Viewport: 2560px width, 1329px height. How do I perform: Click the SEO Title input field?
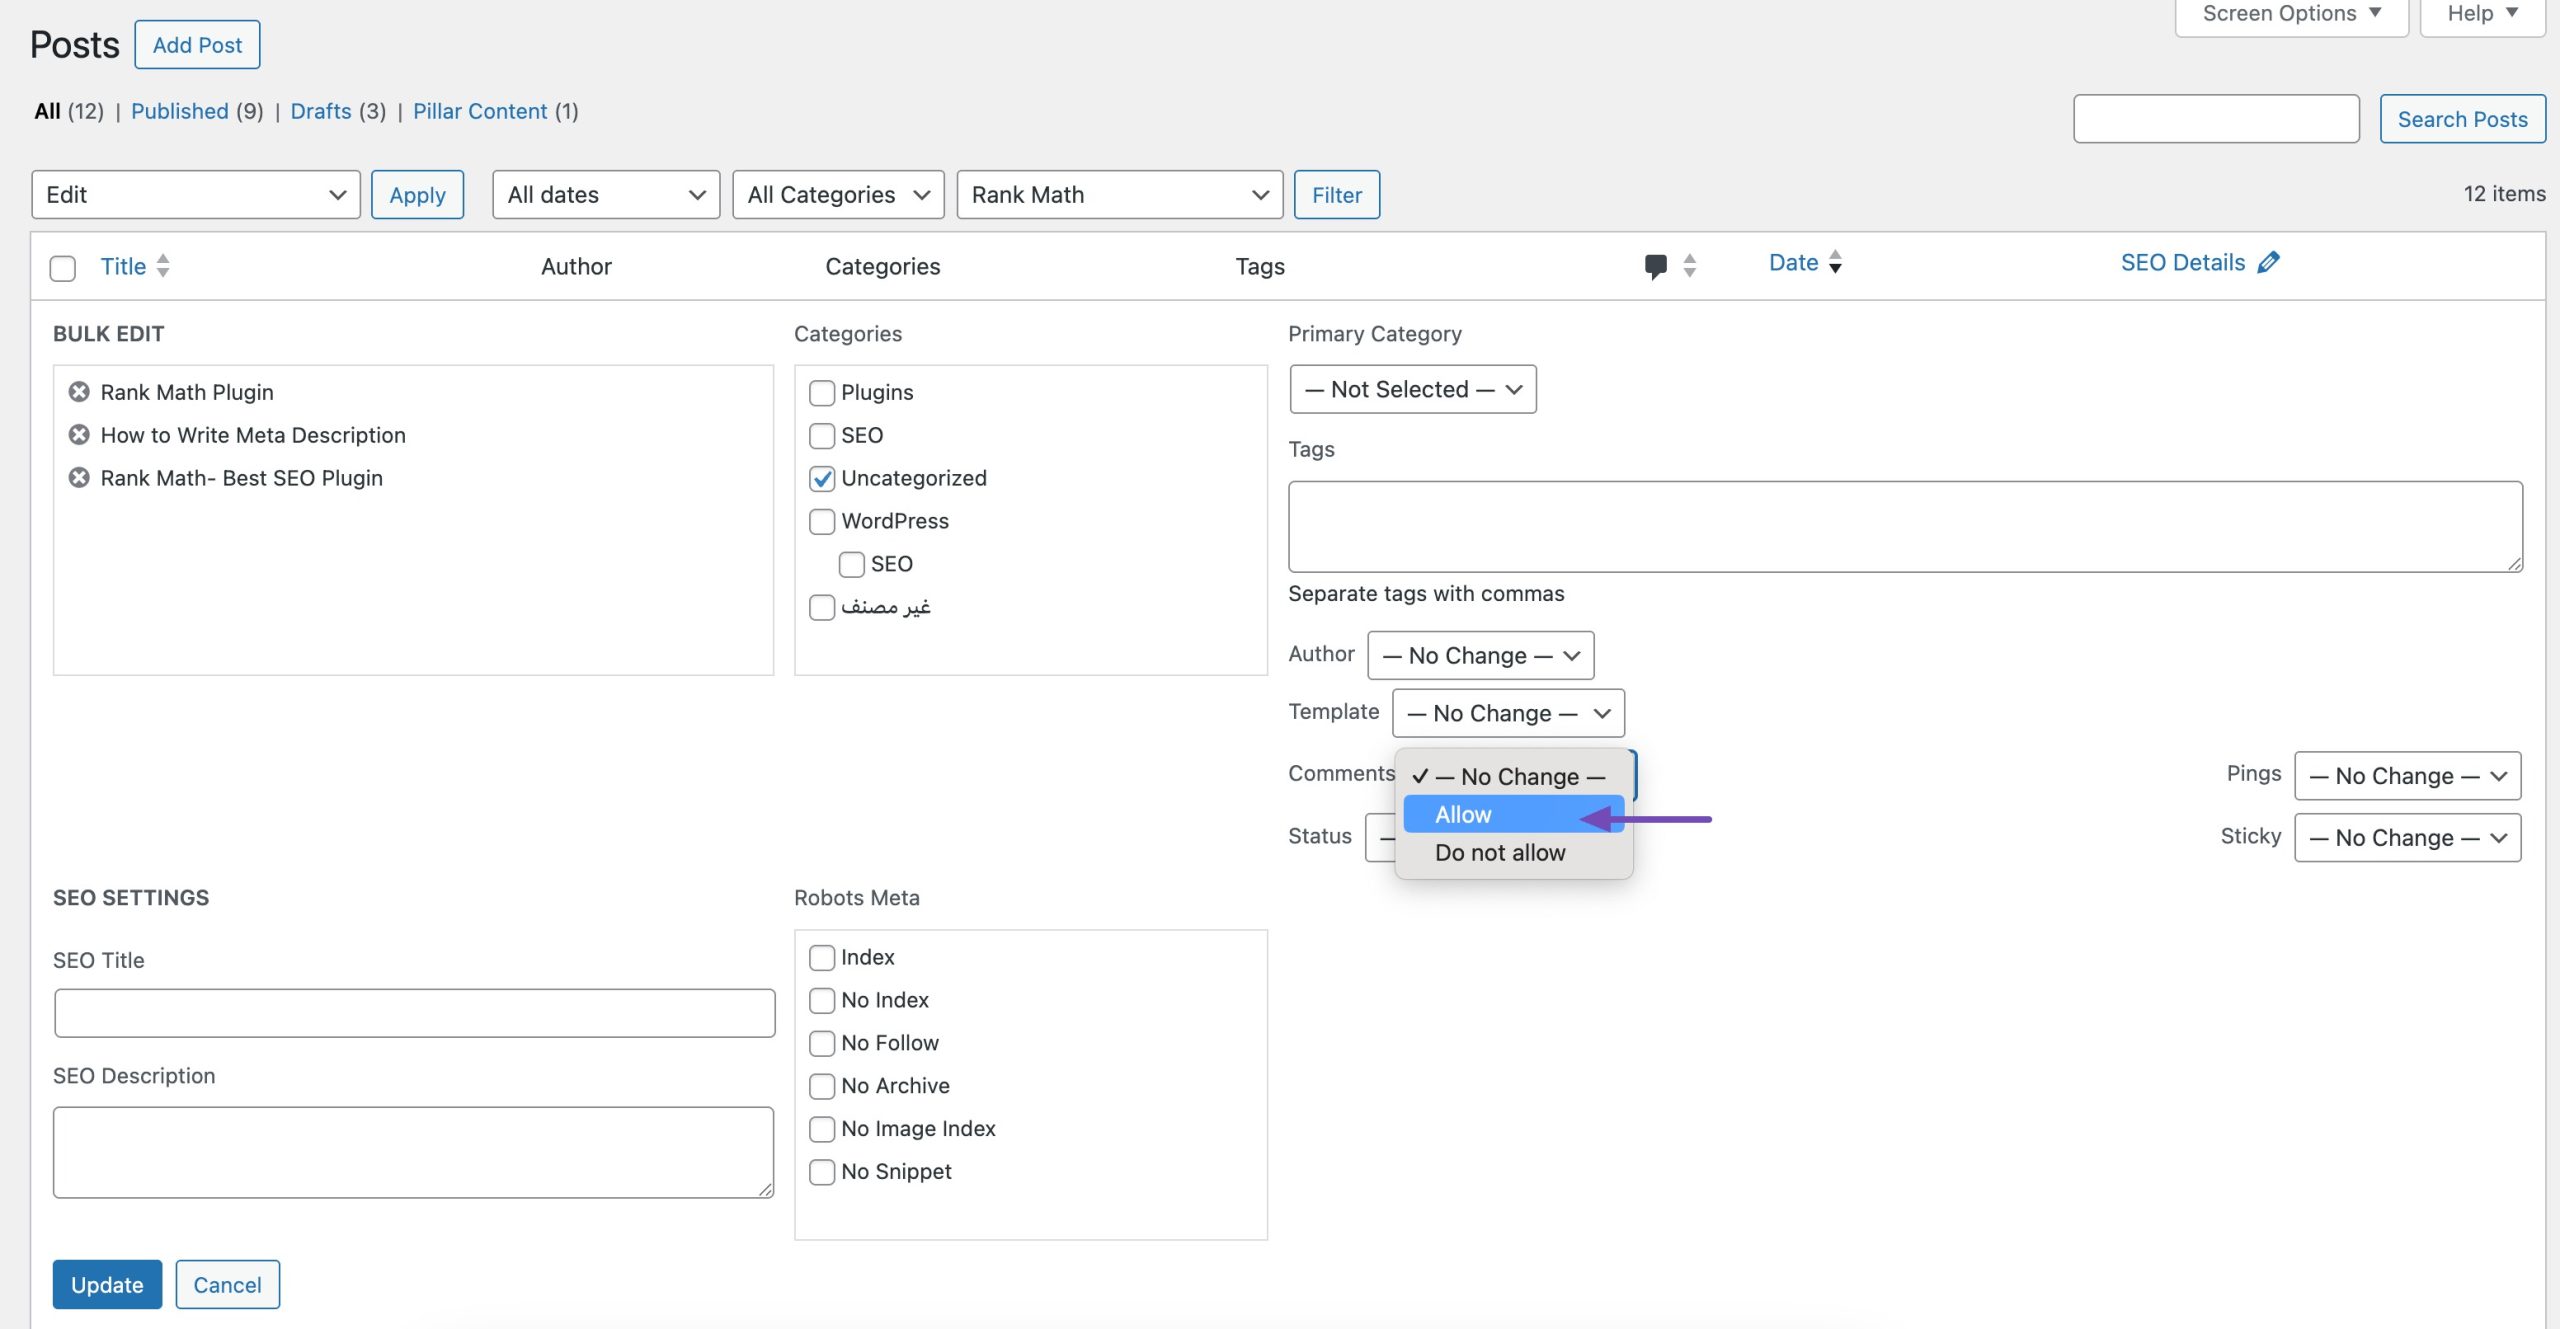[x=414, y=1013]
